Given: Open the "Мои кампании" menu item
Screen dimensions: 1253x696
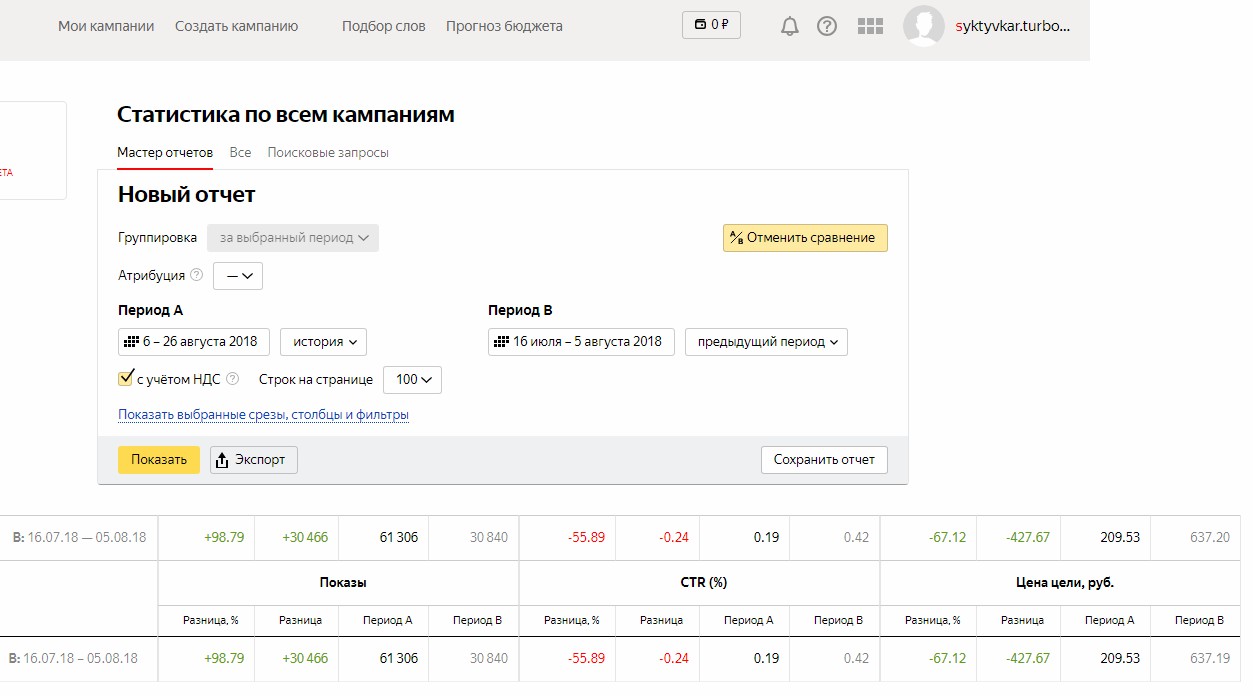Looking at the screenshot, I should pyautogui.click(x=106, y=26).
